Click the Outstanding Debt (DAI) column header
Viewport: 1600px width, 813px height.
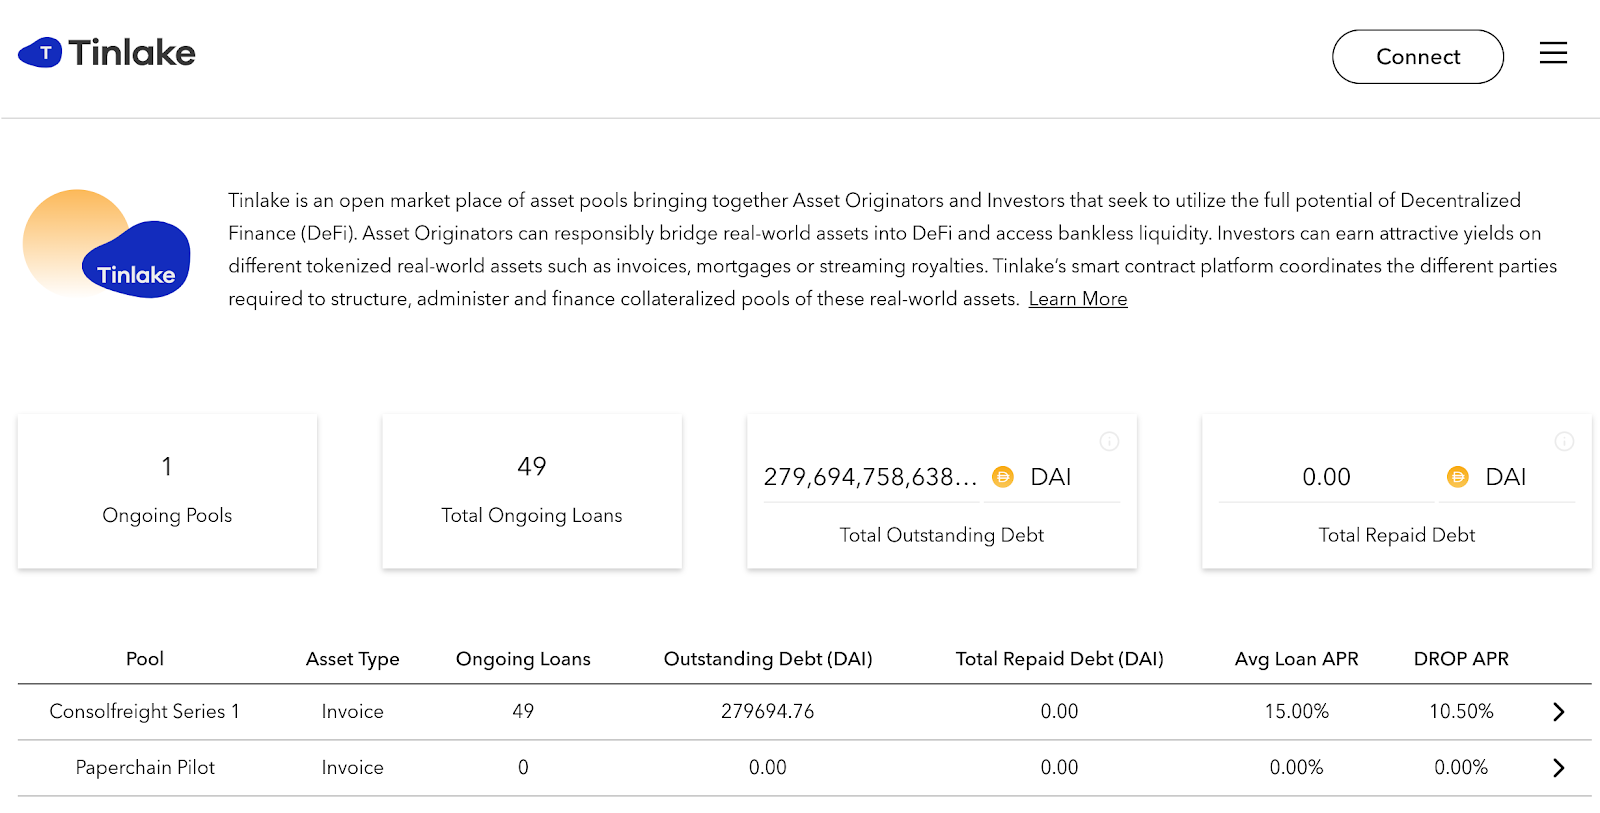[x=768, y=659]
